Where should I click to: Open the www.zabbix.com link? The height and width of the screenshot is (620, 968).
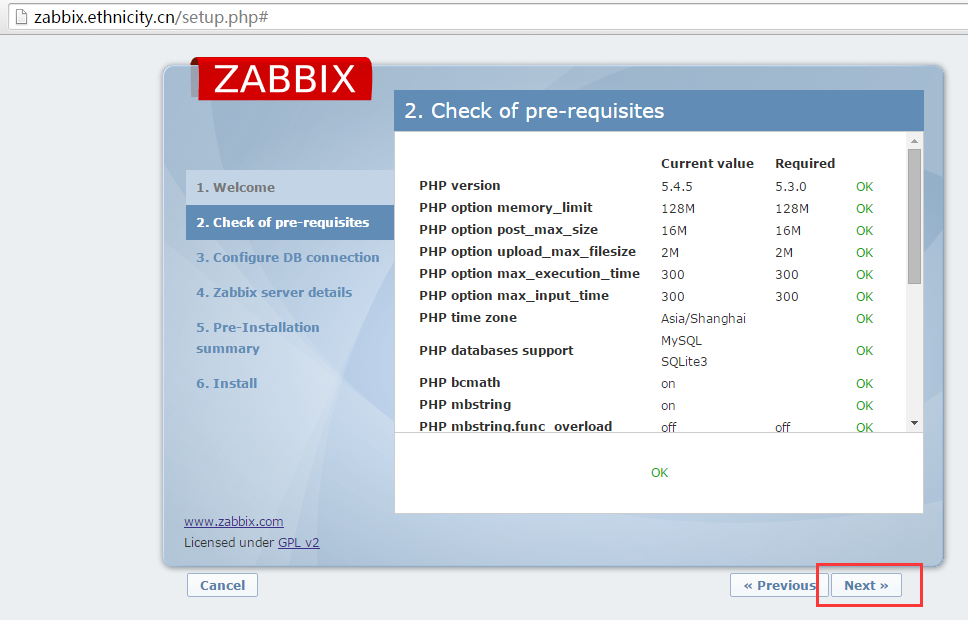tap(233, 521)
